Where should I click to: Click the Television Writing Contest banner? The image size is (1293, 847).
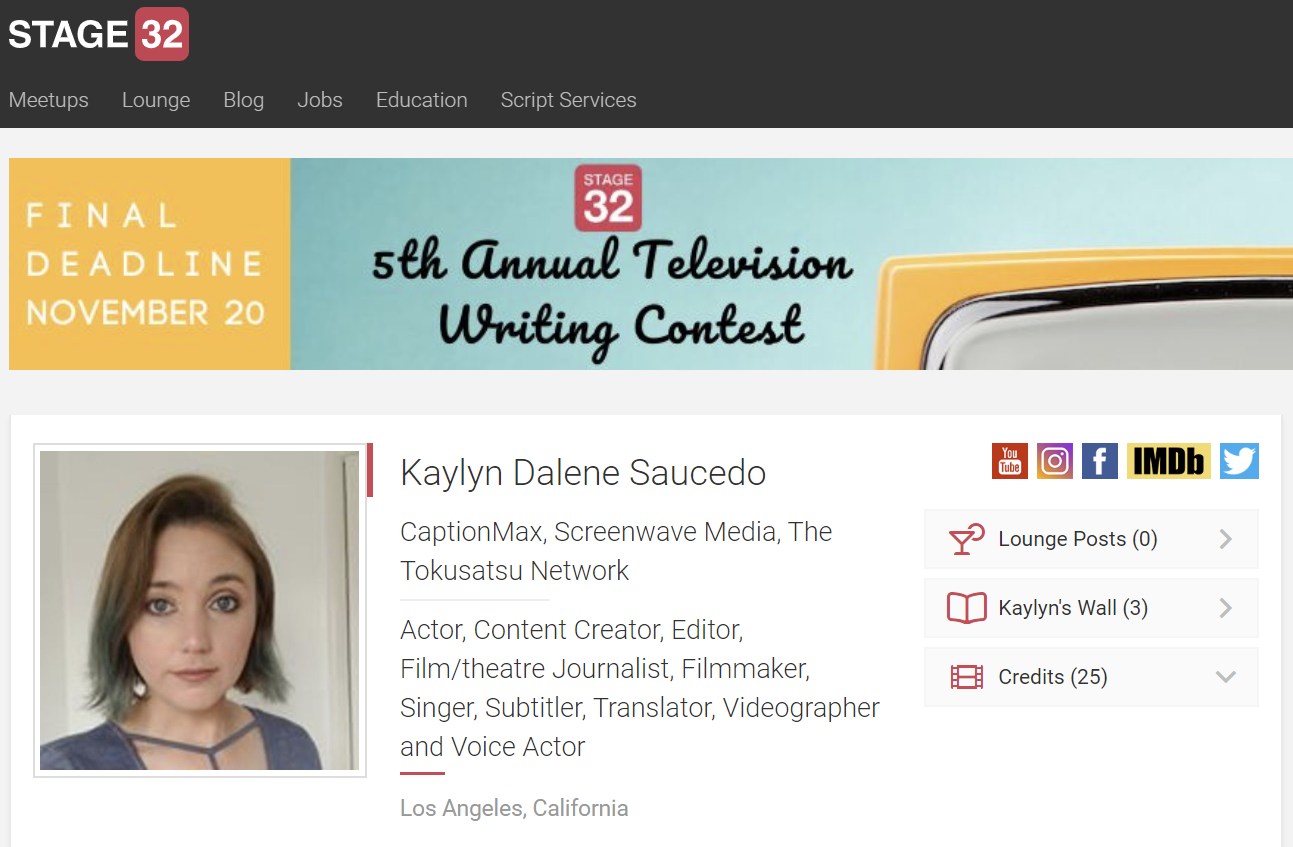pos(651,264)
